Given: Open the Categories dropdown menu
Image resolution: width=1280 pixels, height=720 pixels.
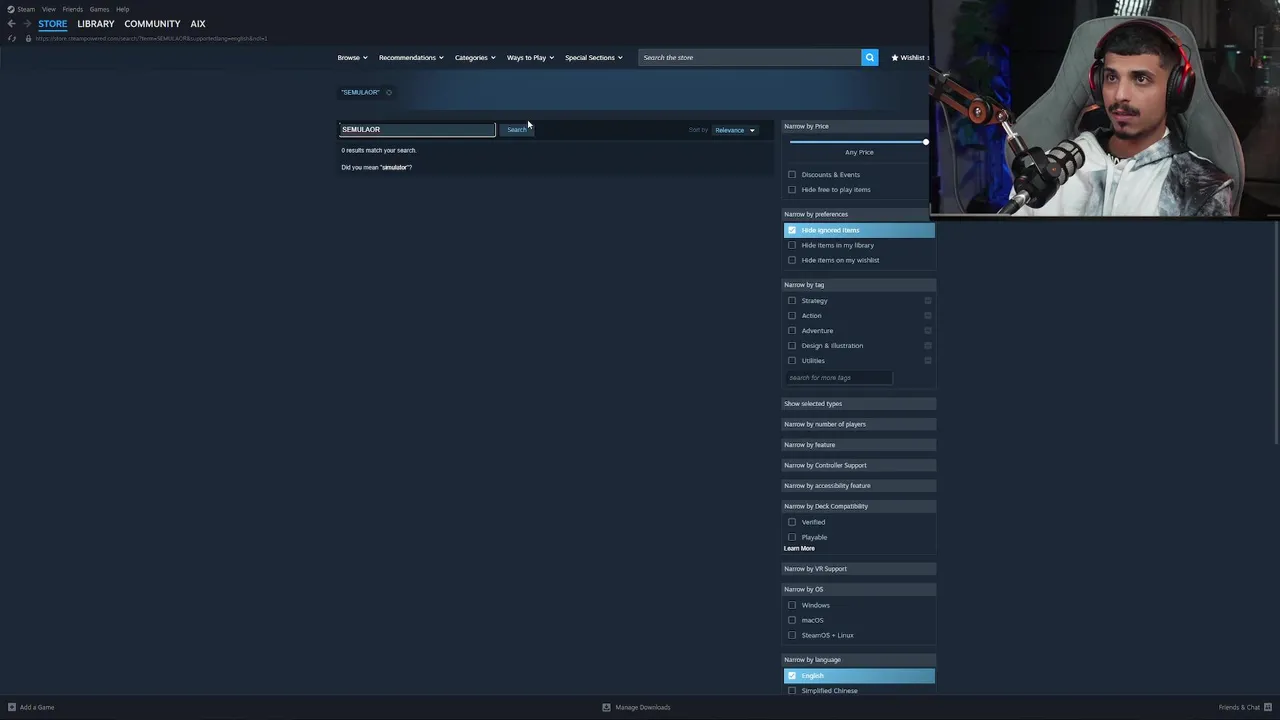Looking at the screenshot, I should 475,57.
